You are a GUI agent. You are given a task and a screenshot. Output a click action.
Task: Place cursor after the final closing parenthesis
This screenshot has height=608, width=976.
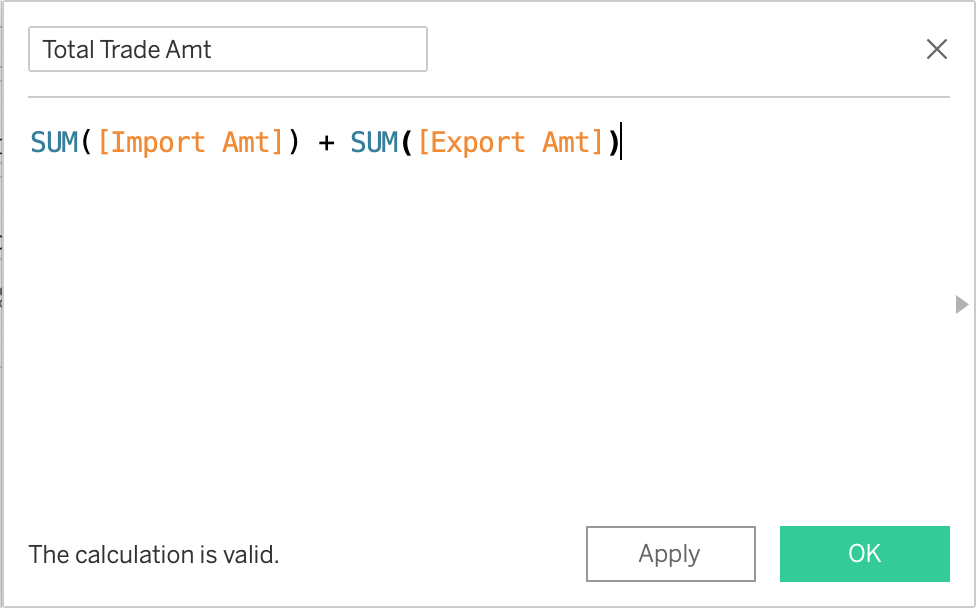[x=621, y=142]
